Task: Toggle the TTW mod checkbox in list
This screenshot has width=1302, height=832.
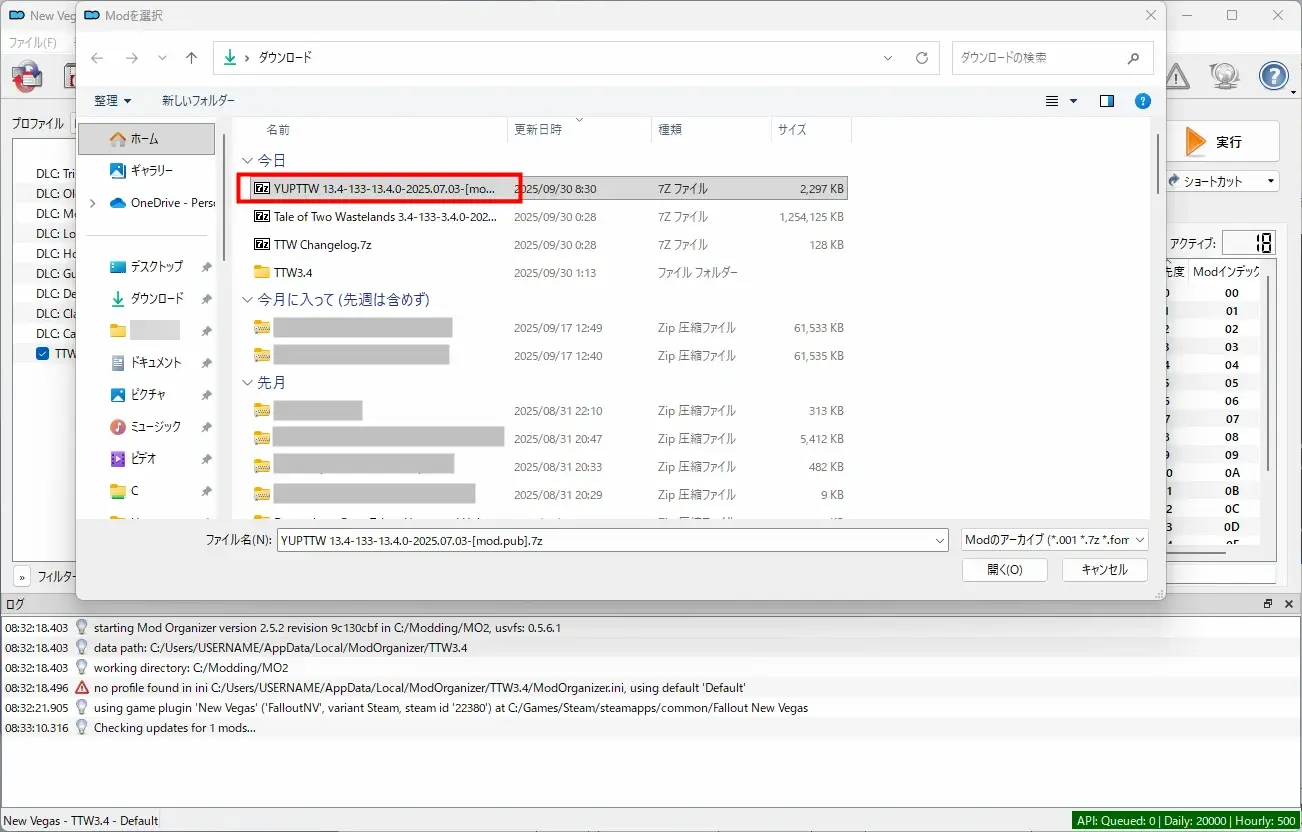Action: (42, 353)
